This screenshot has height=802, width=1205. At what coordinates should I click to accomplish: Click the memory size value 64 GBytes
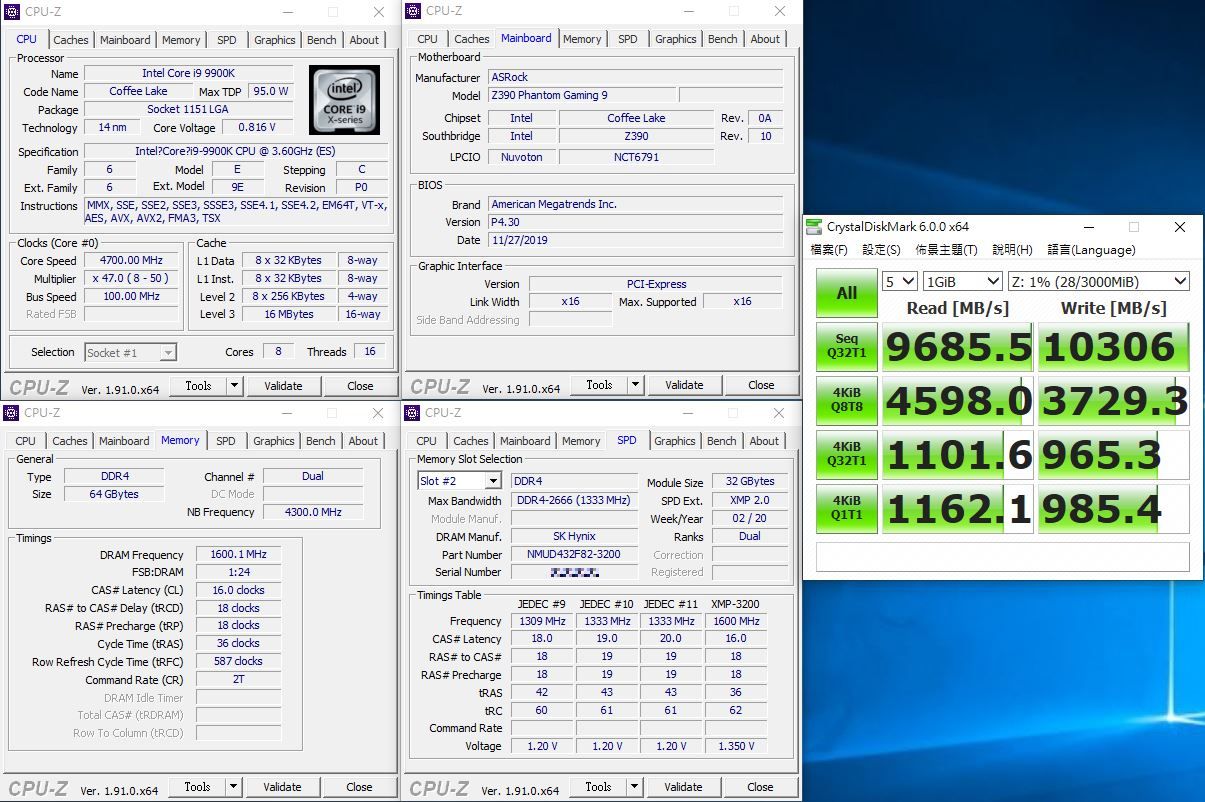click(114, 494)
